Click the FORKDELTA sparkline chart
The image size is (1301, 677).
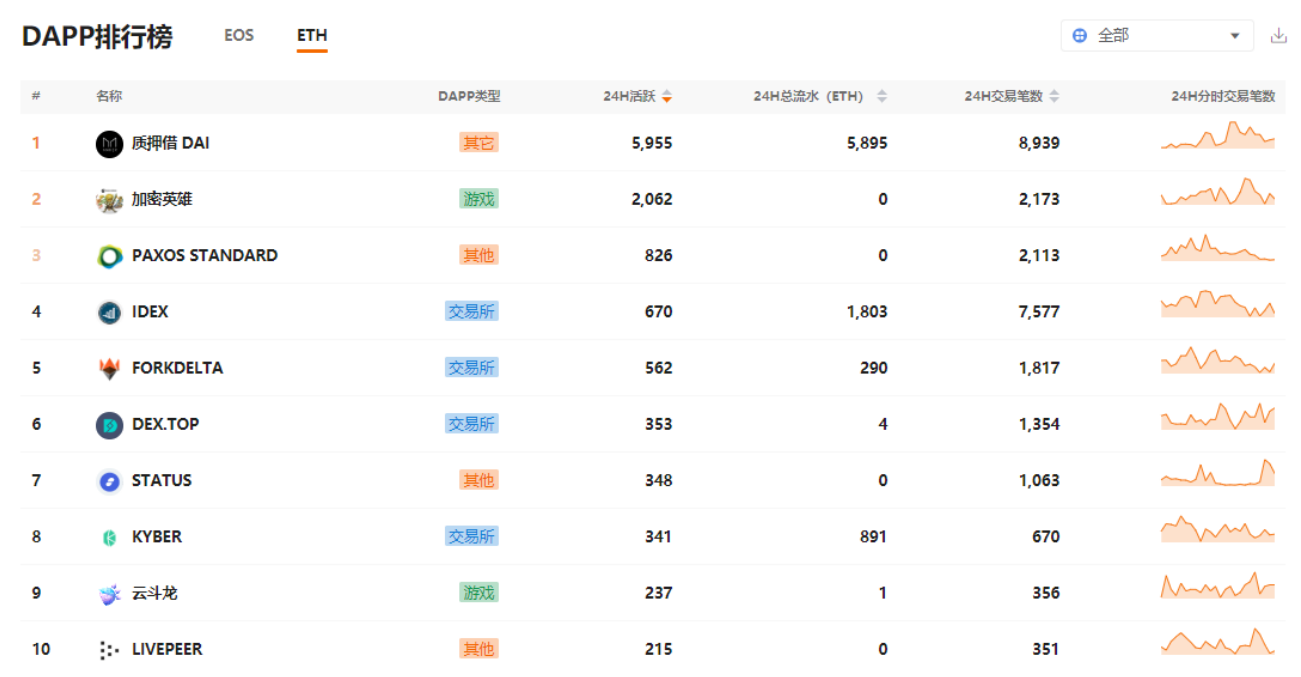coord(1218,361)
